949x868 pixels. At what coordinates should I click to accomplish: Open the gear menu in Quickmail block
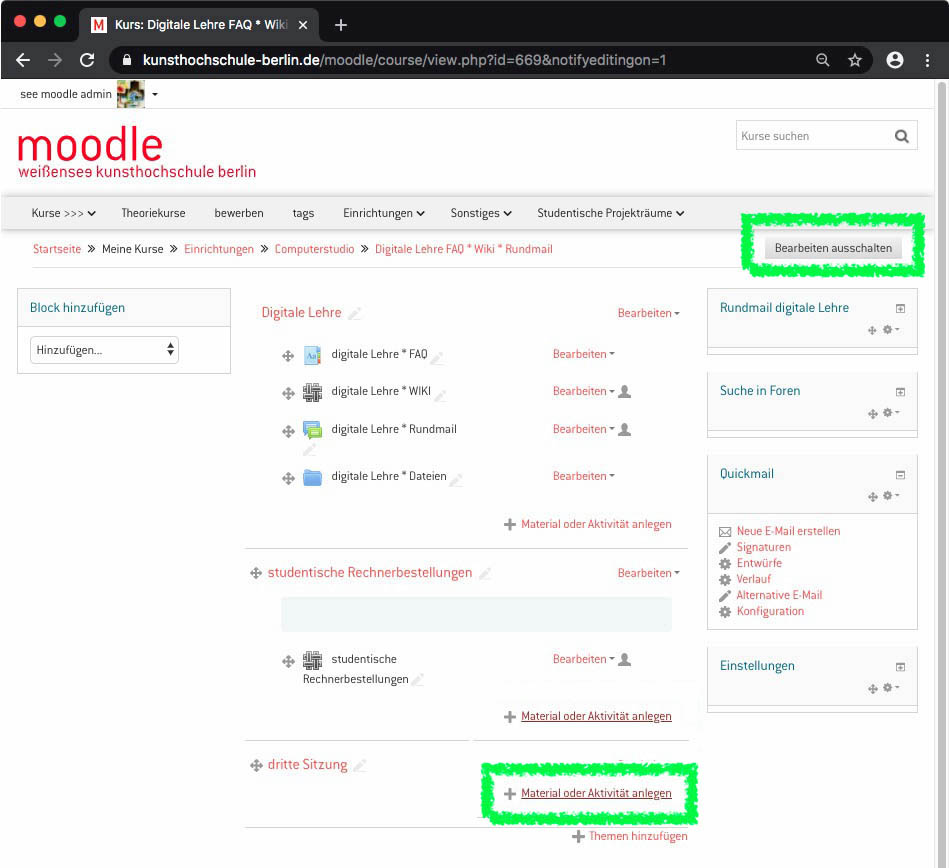890,495
